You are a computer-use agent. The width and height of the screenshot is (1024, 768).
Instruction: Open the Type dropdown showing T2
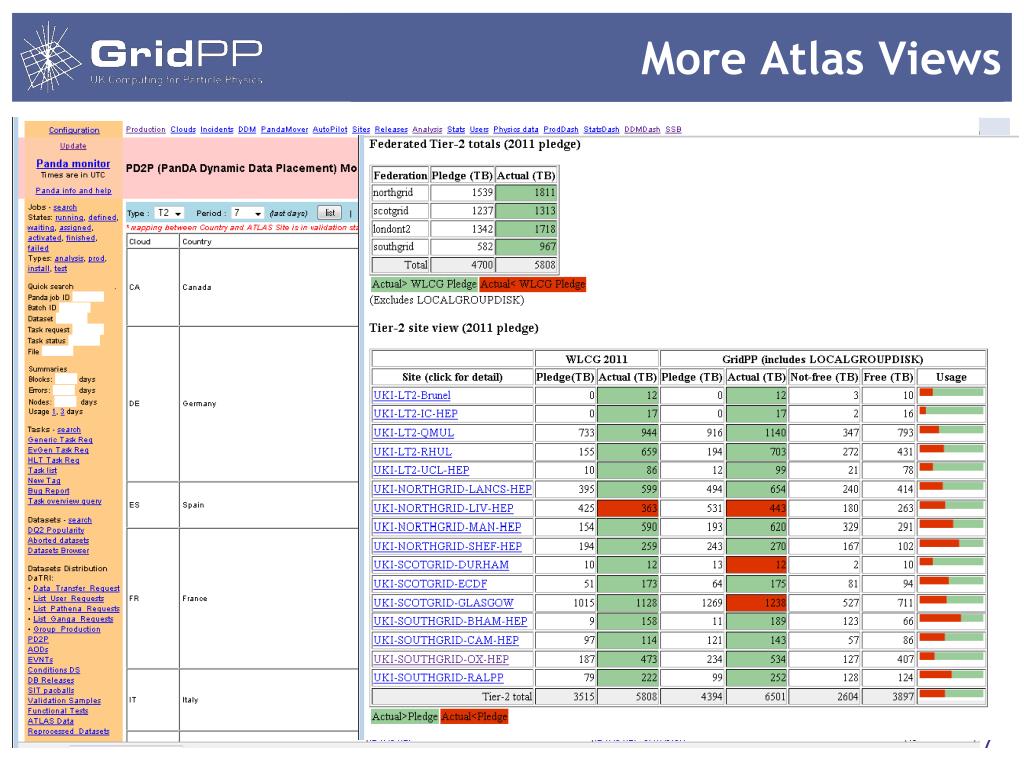coord(169,213)
